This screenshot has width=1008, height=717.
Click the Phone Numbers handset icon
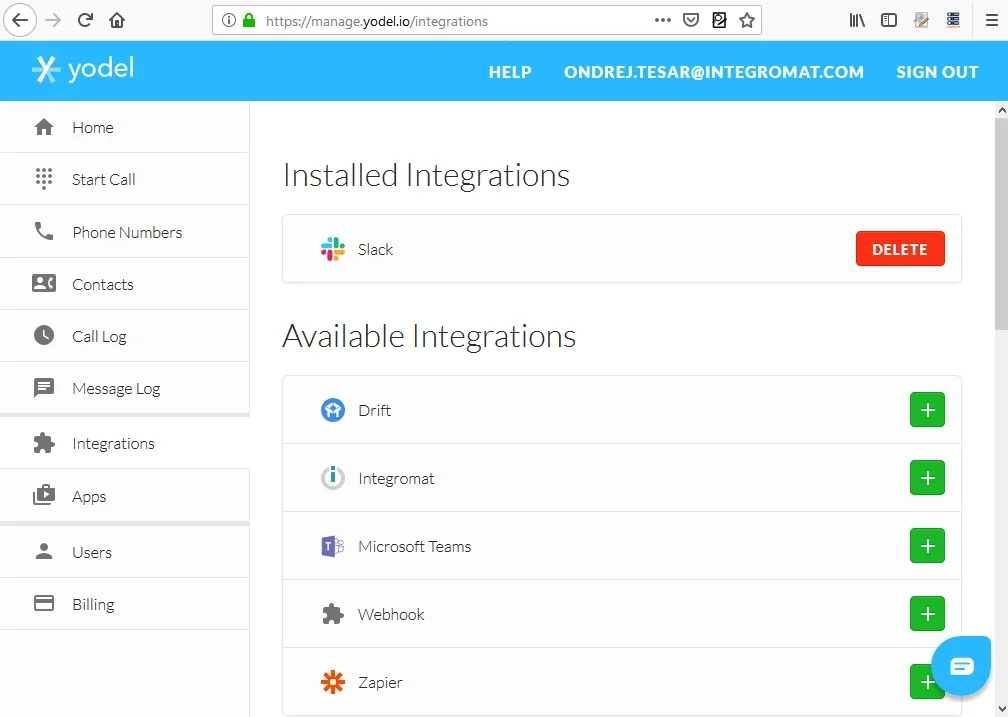pyautogui.click(x=44, y=231)
